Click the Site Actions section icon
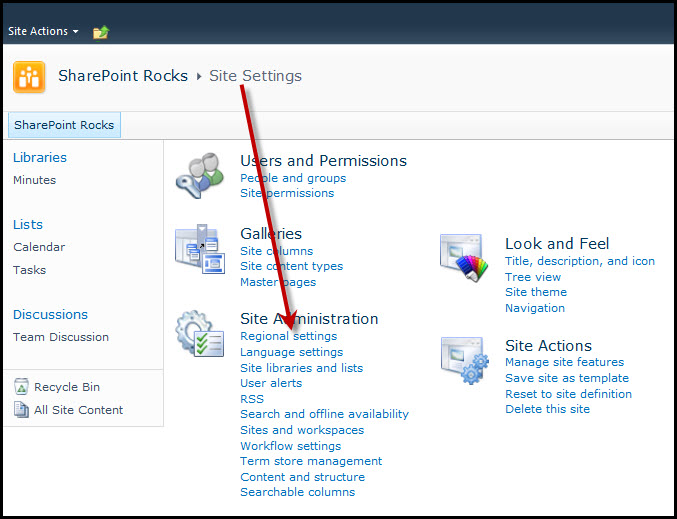Screen dimensions: 677x519 coord(465,361)
